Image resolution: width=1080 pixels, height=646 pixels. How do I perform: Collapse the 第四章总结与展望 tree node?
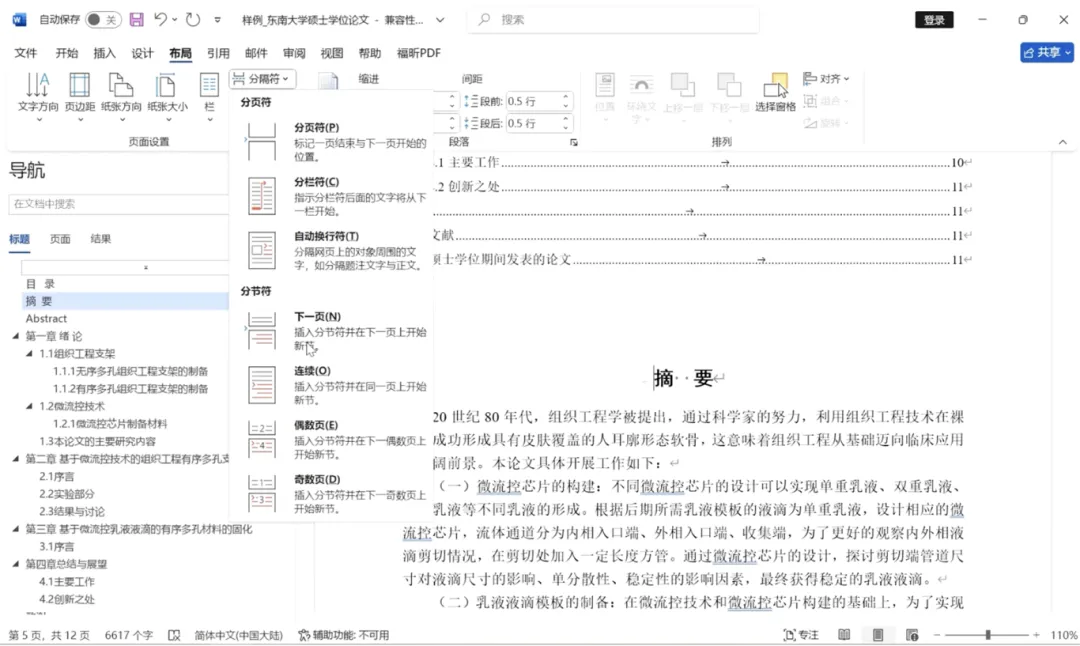[x=16, y=563]
